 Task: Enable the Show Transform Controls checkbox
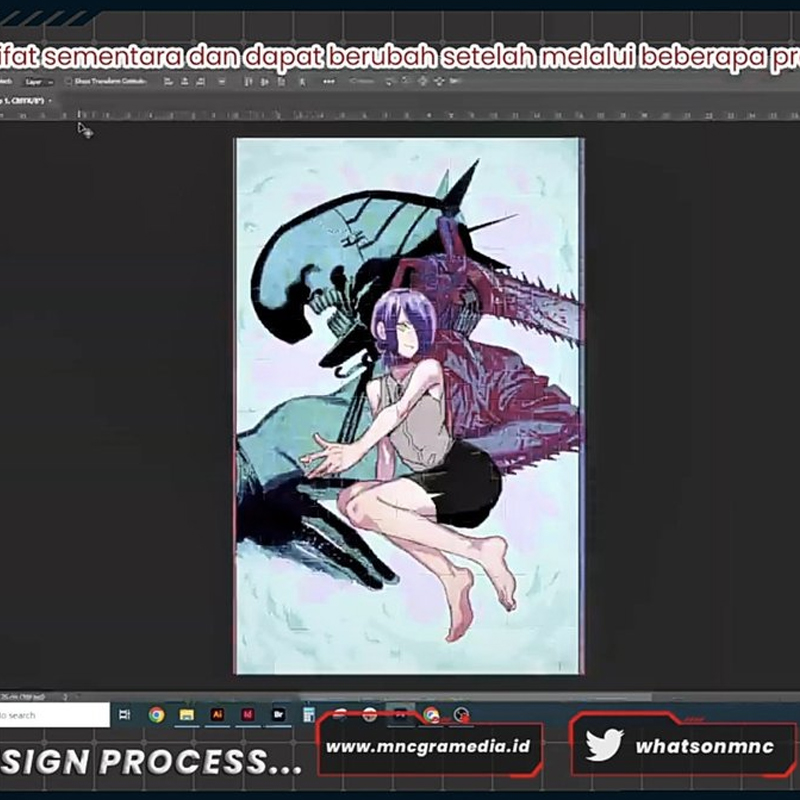click(x=68, y=81)
